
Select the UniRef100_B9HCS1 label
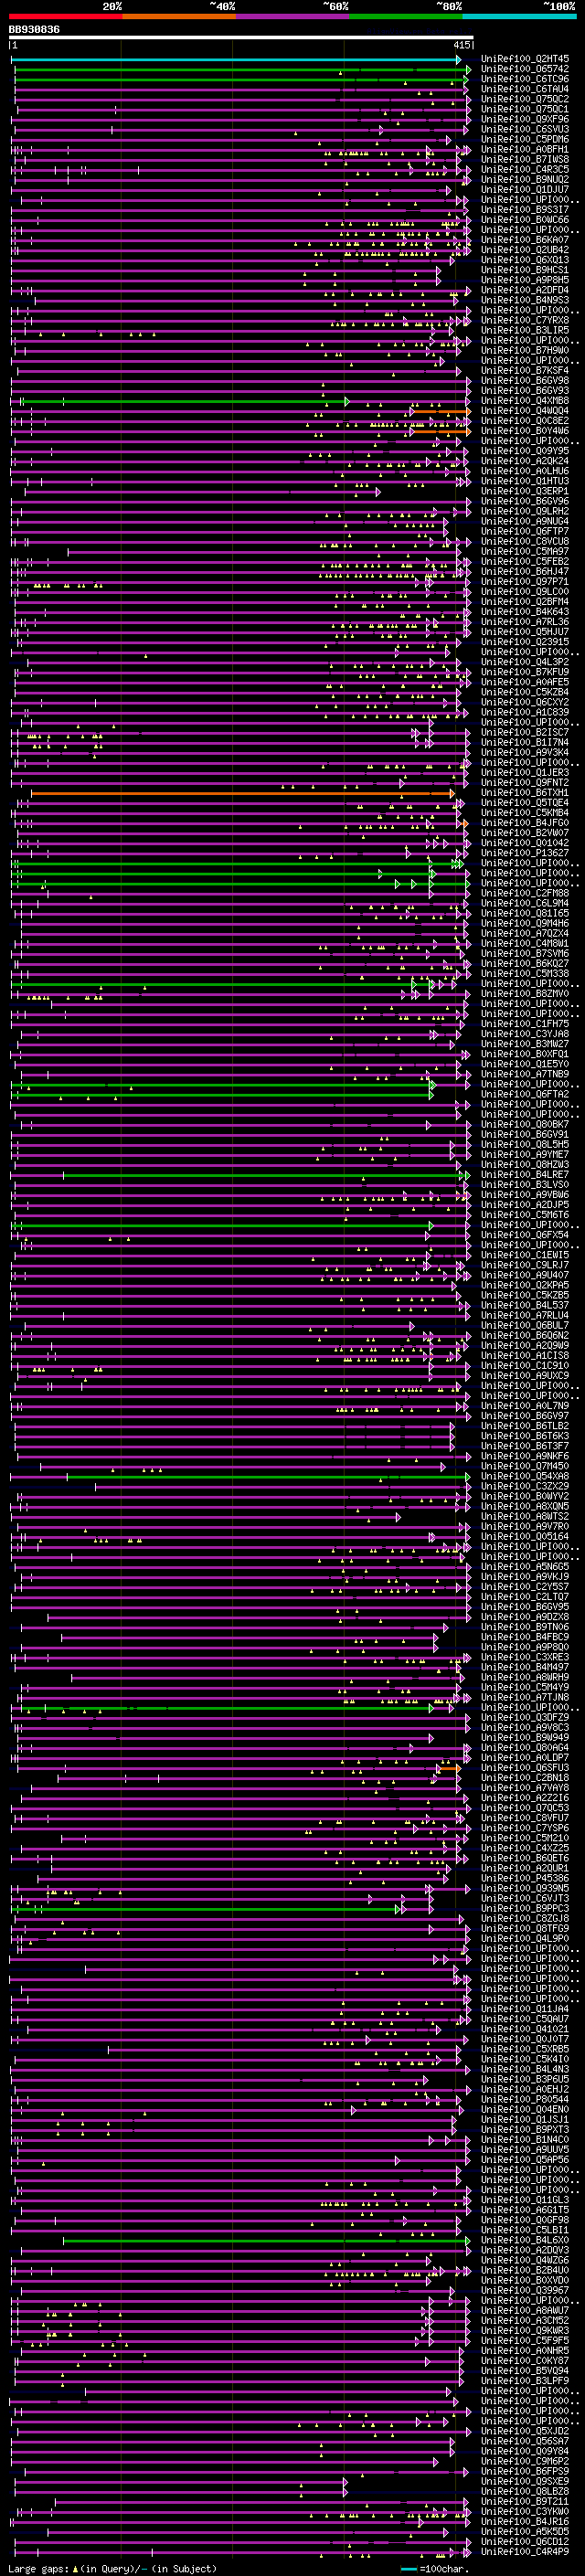524,270
